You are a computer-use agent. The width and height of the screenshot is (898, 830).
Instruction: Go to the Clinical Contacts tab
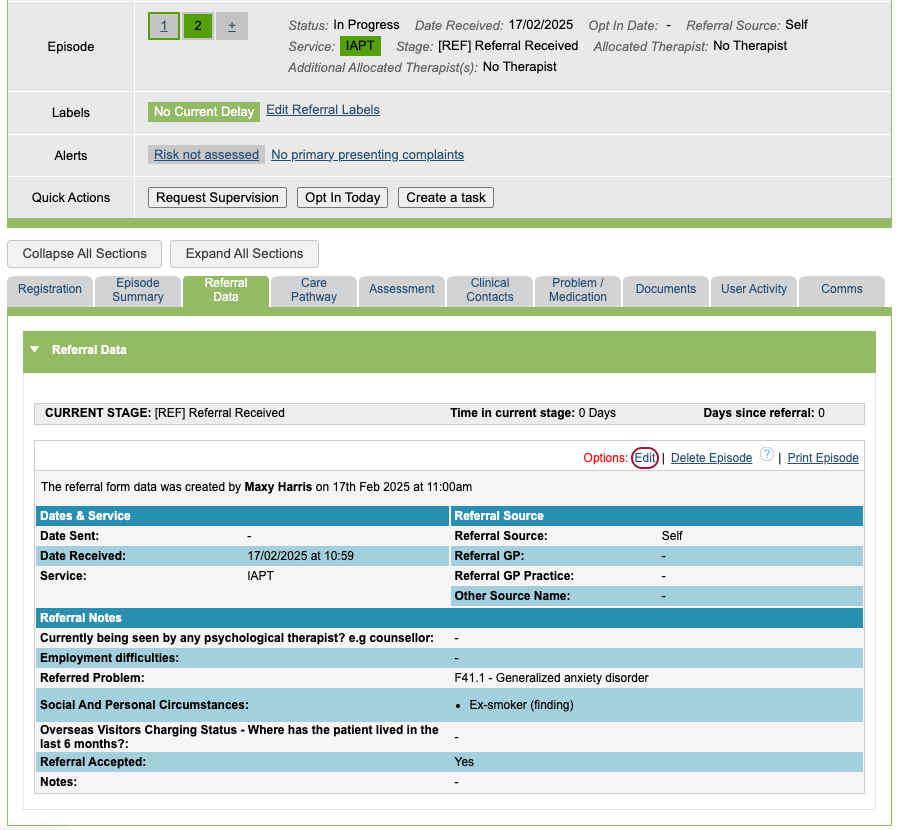[x=490, y=290]
